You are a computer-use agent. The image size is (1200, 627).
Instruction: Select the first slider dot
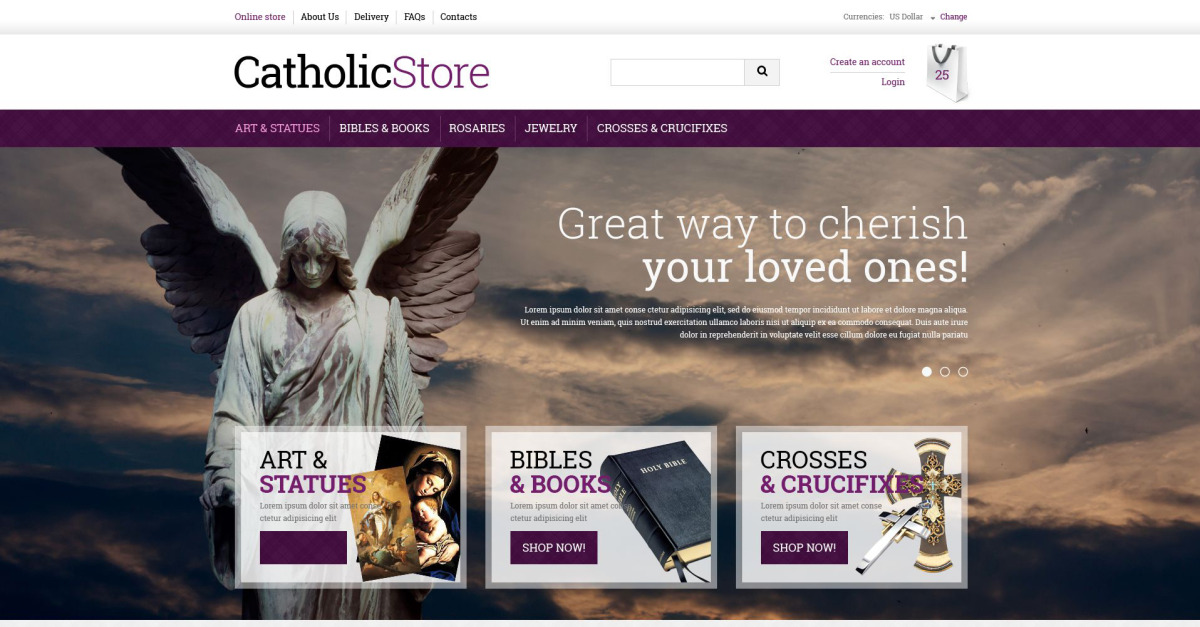pyautogui.click(x=927, y=371)
